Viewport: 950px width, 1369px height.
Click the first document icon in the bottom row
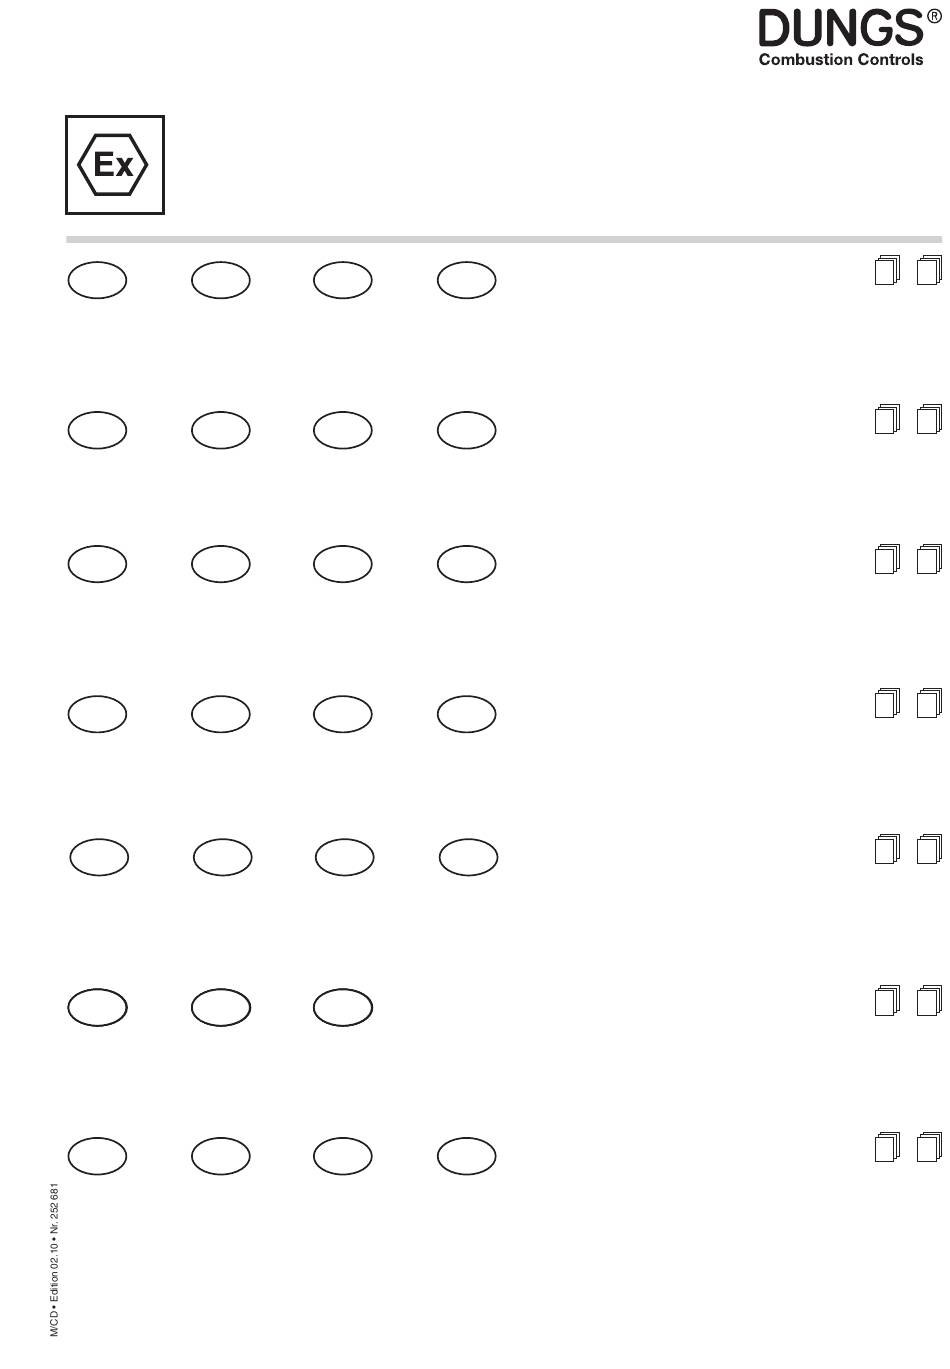[x=887, y=1147]
